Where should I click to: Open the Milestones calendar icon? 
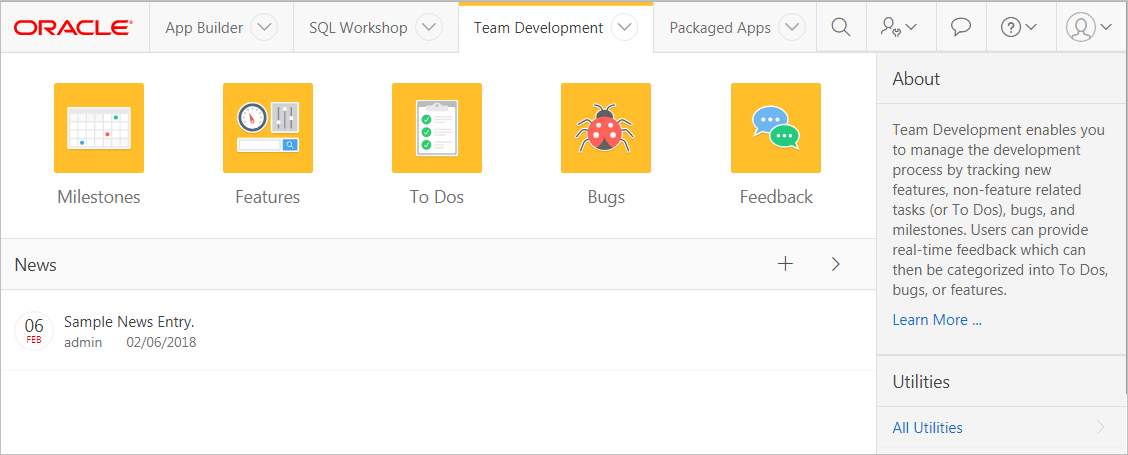tap(99, 128)
